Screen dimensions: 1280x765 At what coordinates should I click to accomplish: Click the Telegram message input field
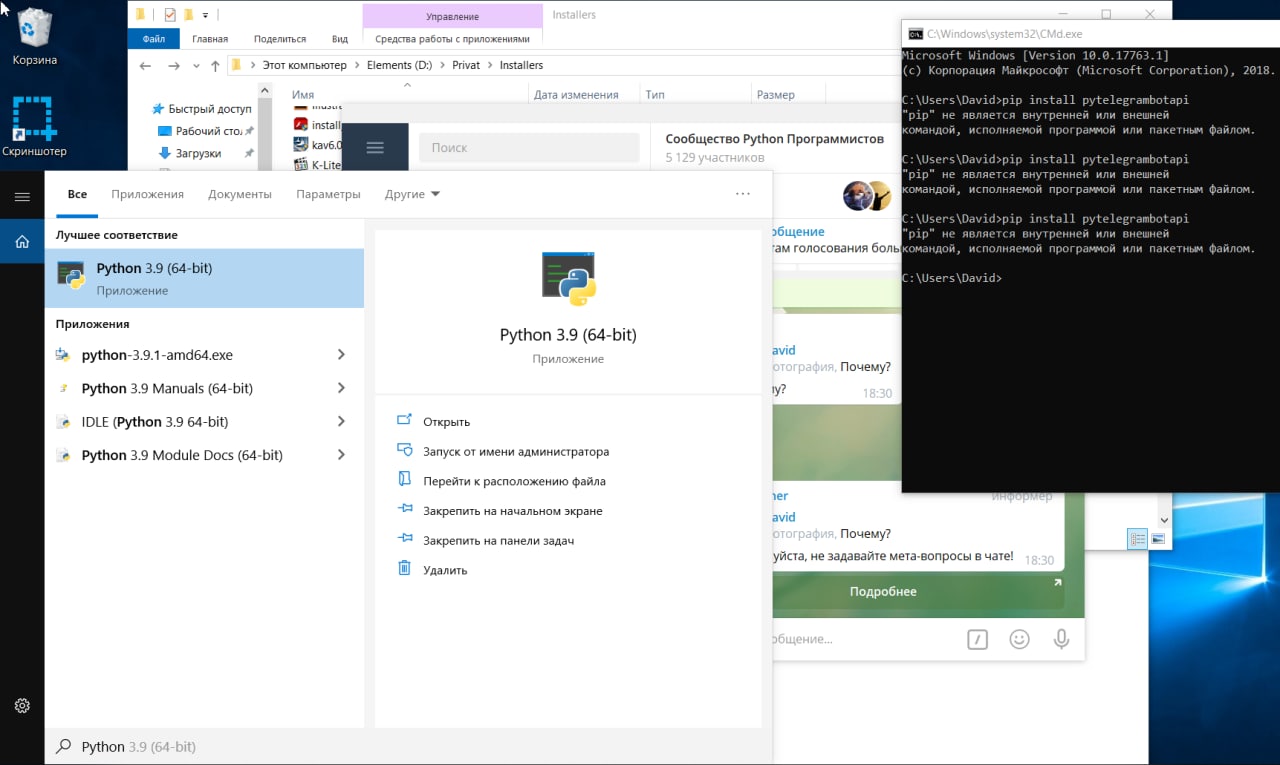[x=863, y=639]
